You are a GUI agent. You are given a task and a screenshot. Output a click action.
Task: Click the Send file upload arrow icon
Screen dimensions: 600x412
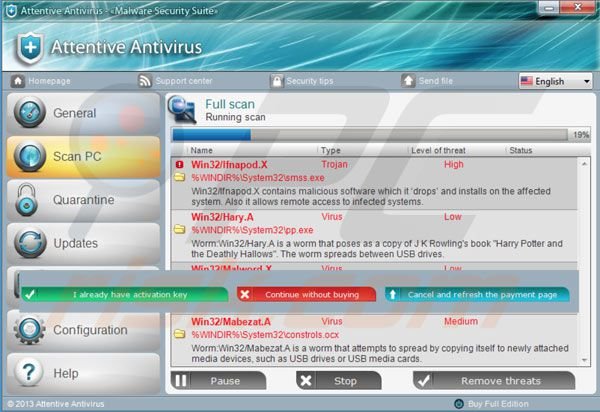point(408,81)
